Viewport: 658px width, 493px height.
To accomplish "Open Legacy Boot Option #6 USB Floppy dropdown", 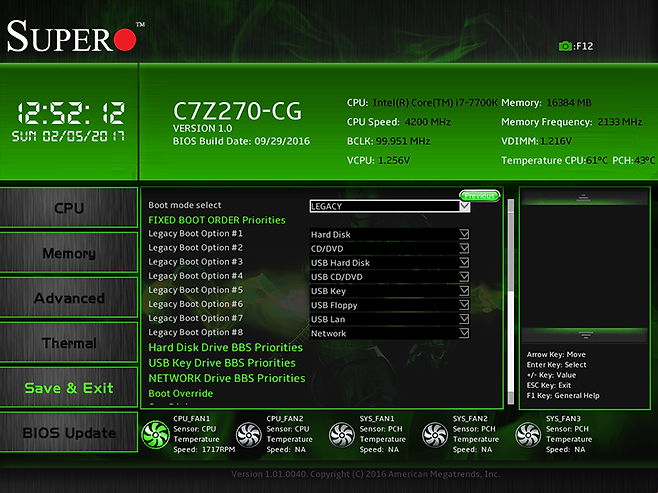I will coord(390,305).
